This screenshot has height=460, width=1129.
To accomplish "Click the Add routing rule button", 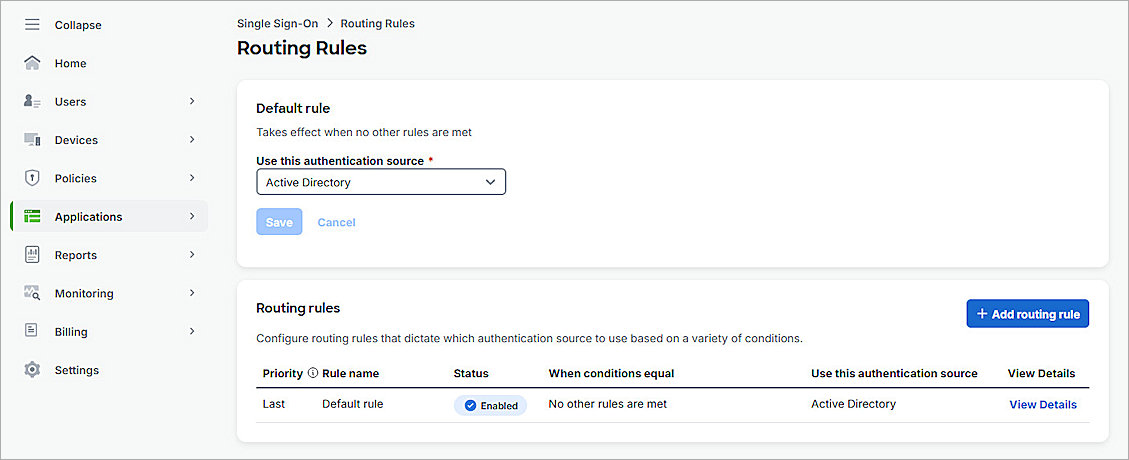I will coord(1027,314).
